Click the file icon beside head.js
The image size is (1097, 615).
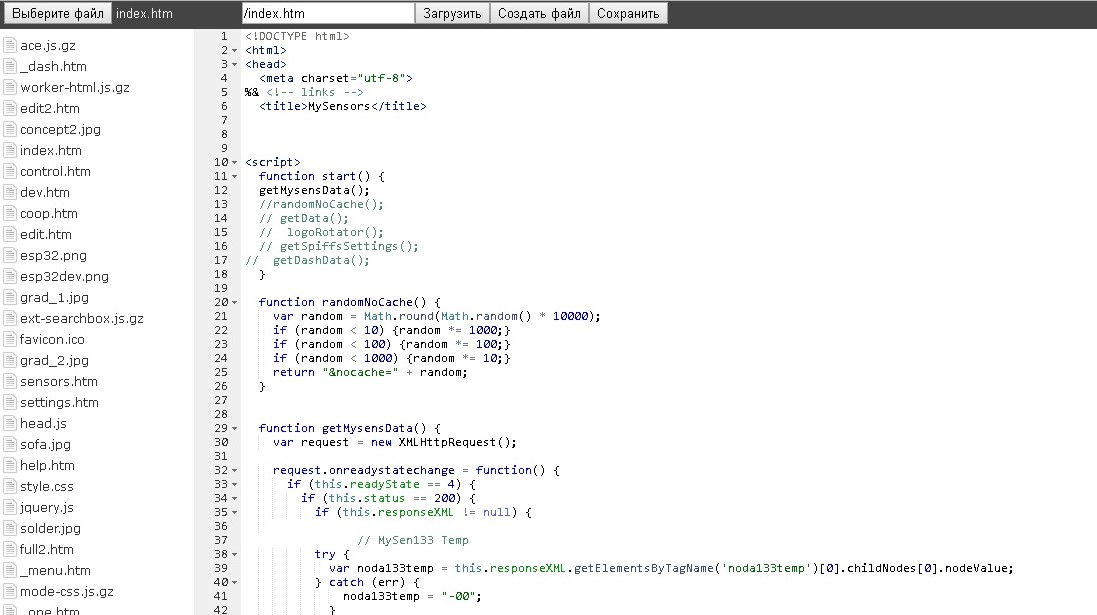tap(10, 423)
